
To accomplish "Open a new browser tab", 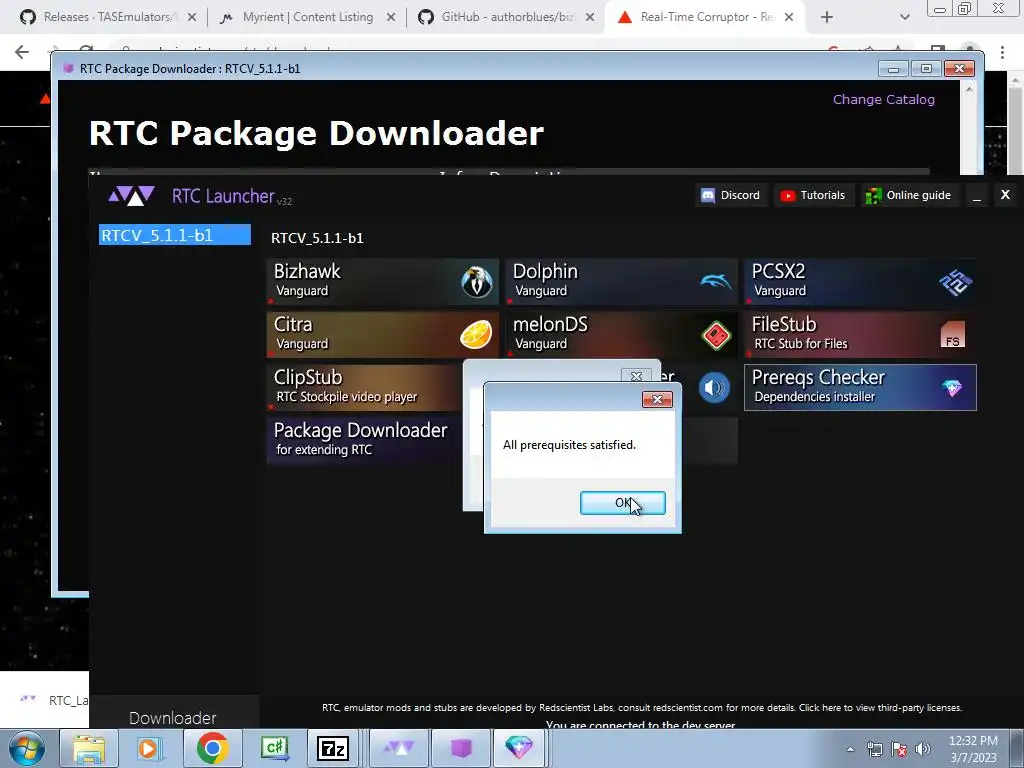I will pyautogui.click(x=827, y=18).
